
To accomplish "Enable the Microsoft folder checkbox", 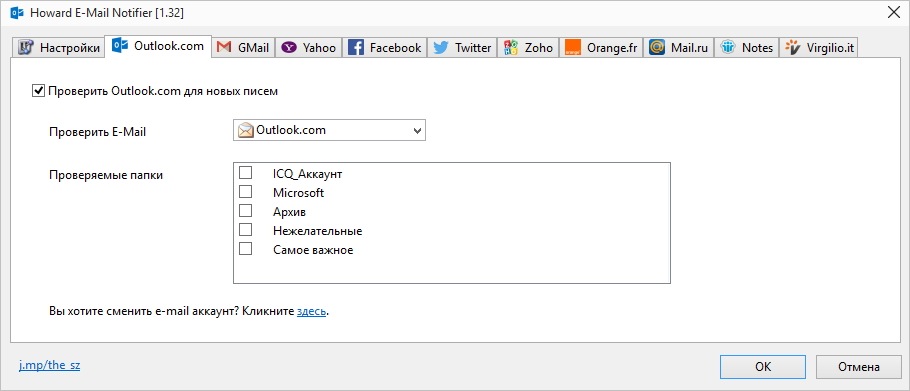I will coord(245,192).
